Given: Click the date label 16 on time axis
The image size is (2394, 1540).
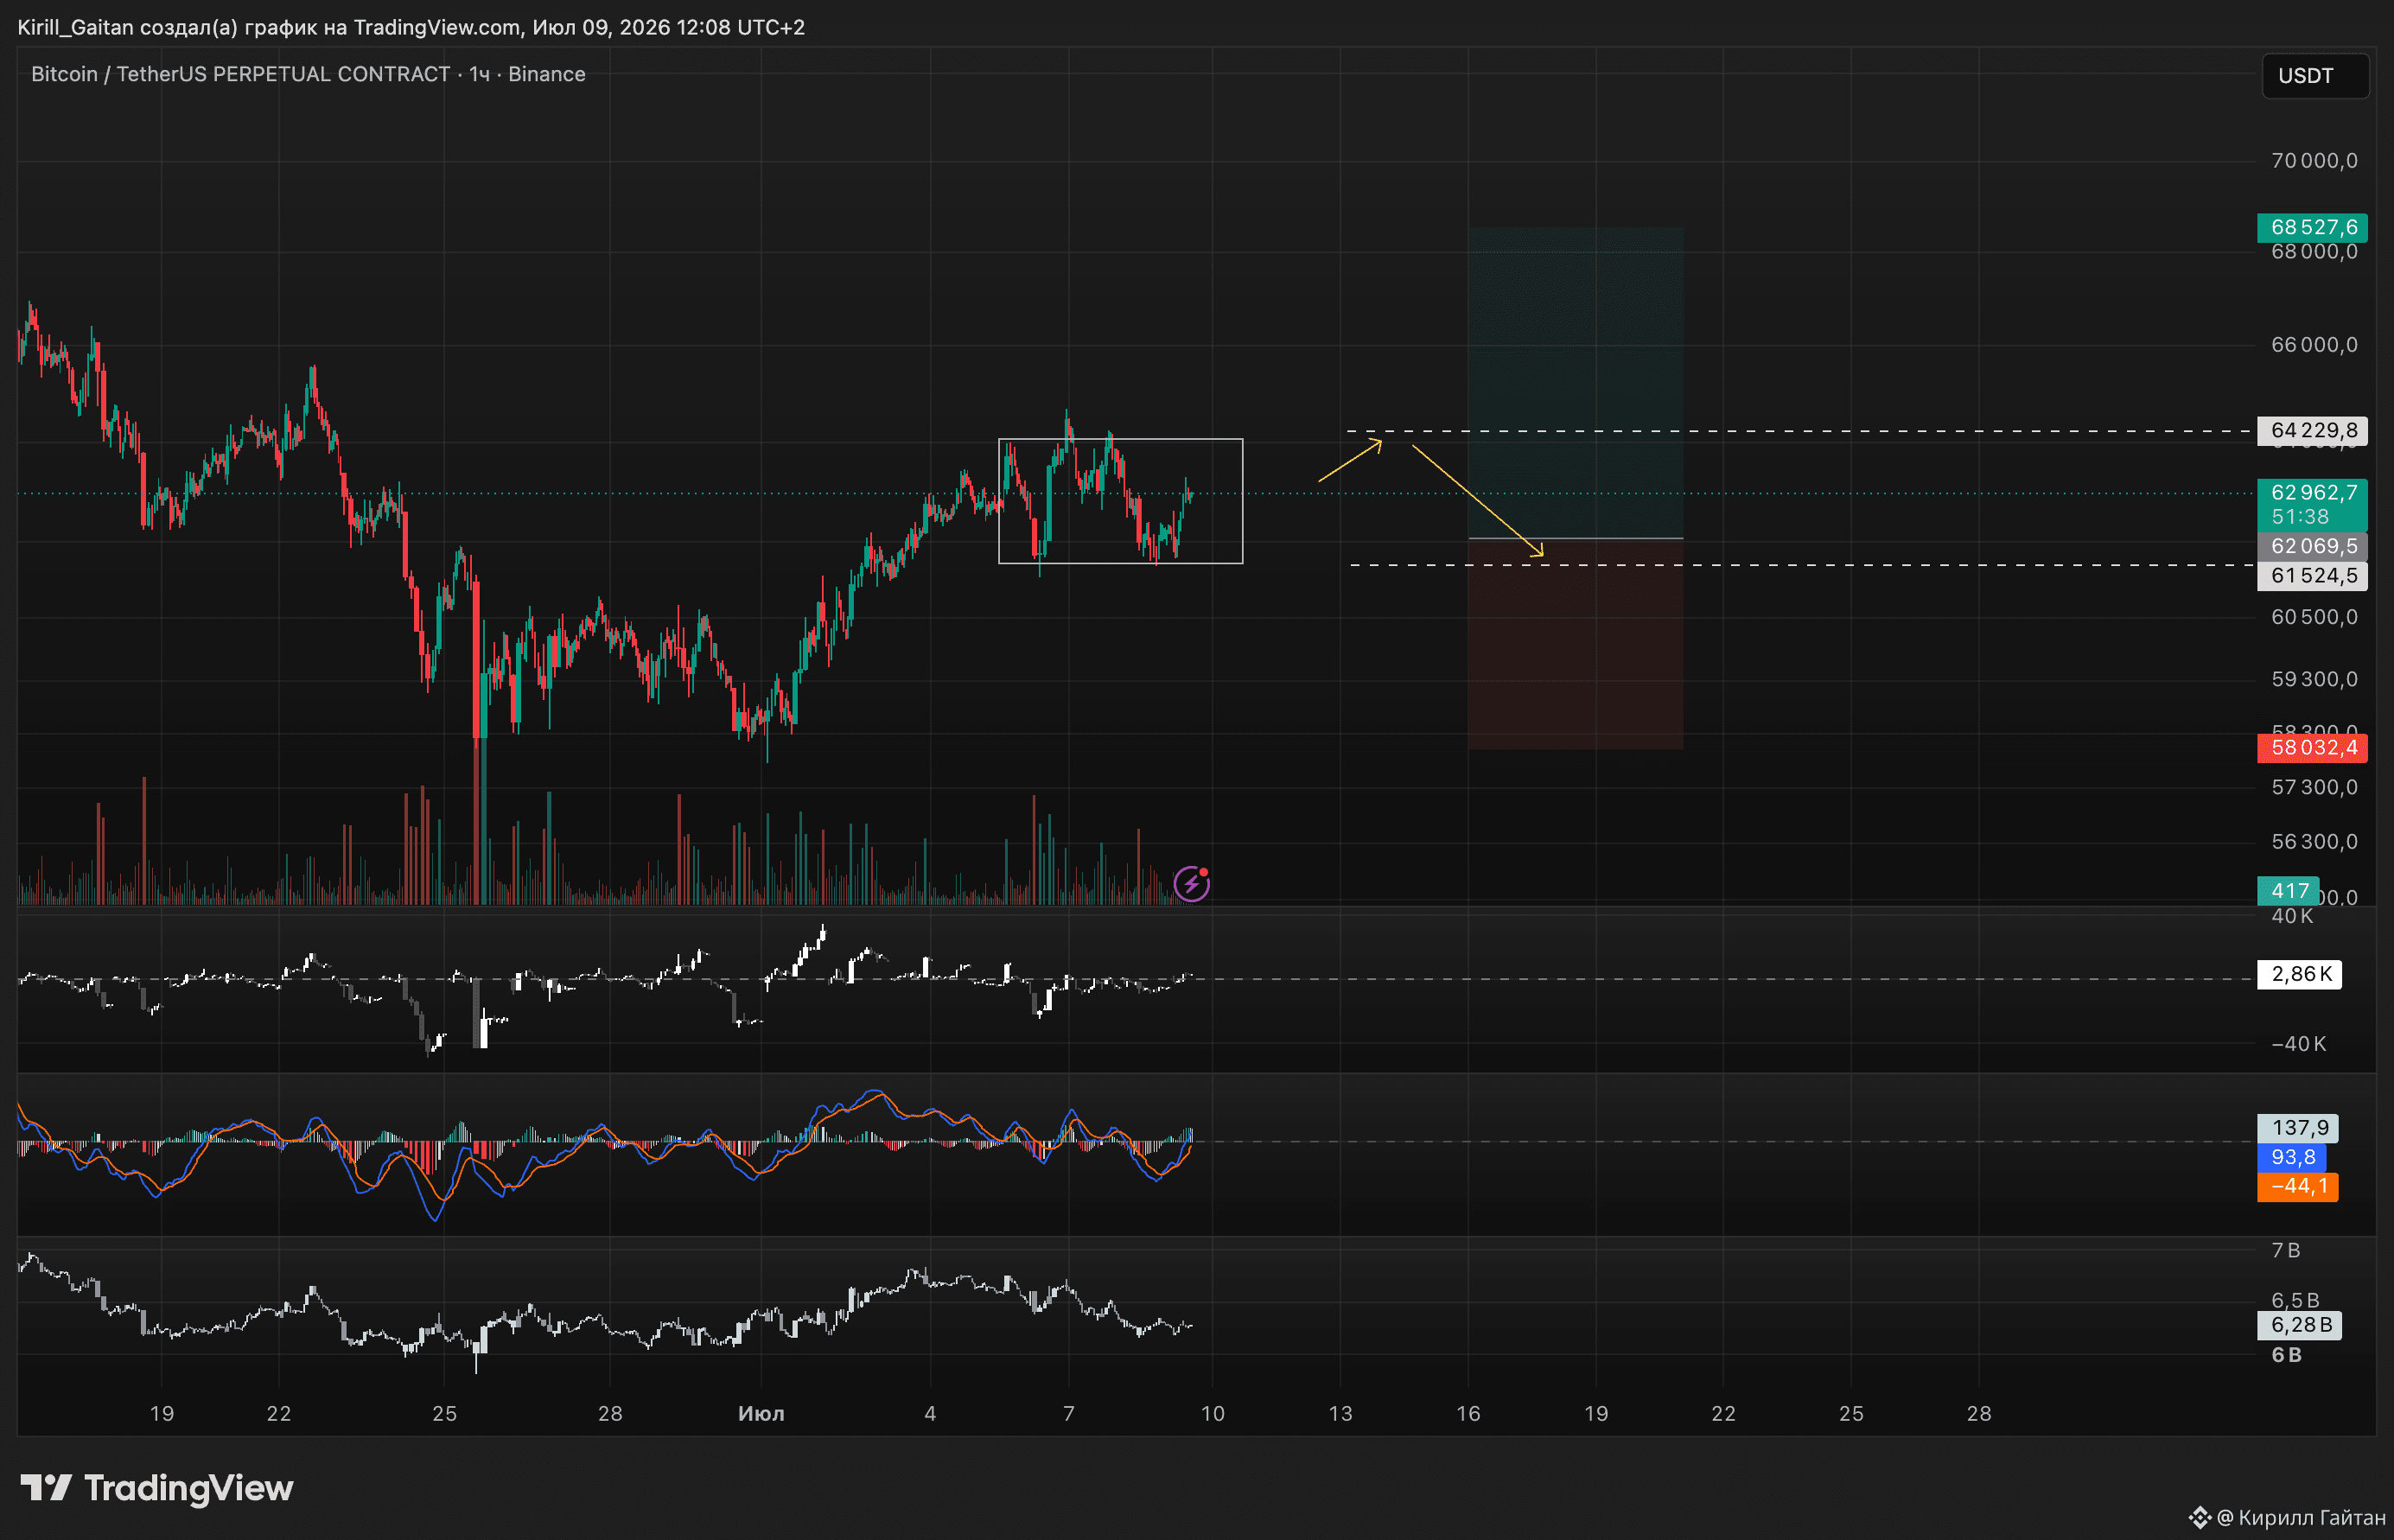Looking at the screenshot, I should [x=1468, y=1413].
